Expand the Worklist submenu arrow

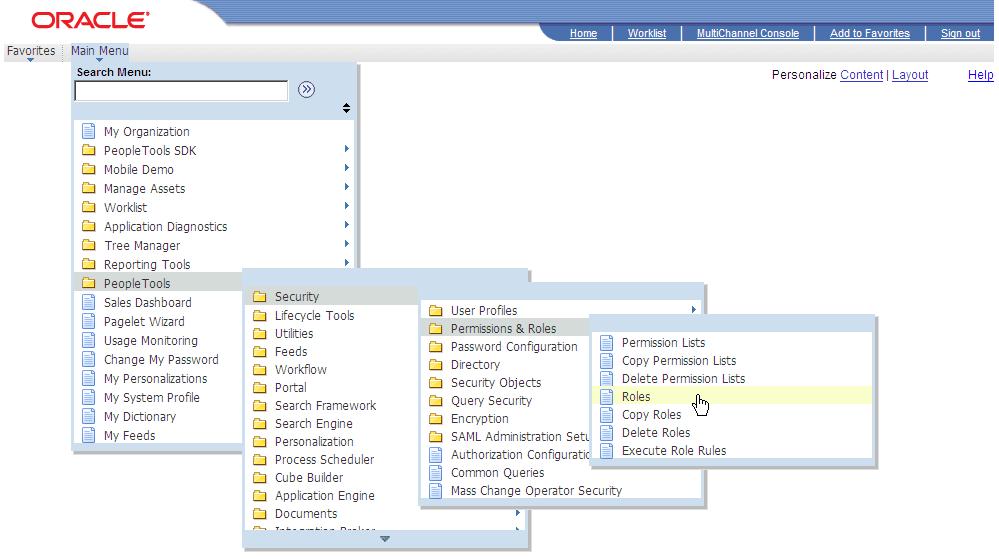point(347,206)
